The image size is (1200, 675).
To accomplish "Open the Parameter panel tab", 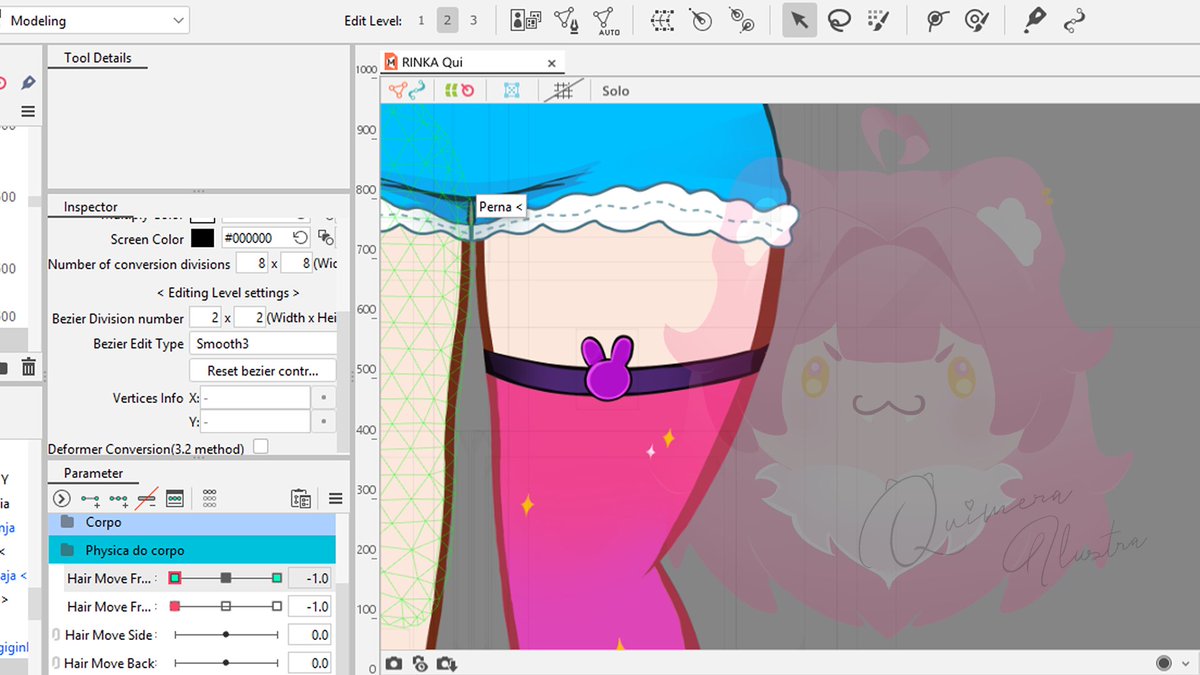I will (x=94, y=473).
